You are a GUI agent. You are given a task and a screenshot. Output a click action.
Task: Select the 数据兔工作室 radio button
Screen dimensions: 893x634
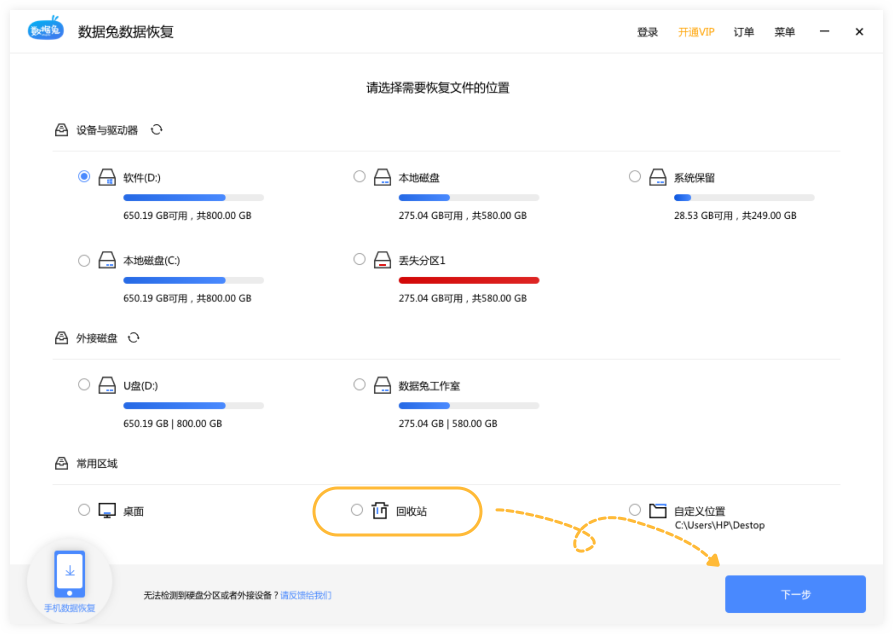pos(359,384)
